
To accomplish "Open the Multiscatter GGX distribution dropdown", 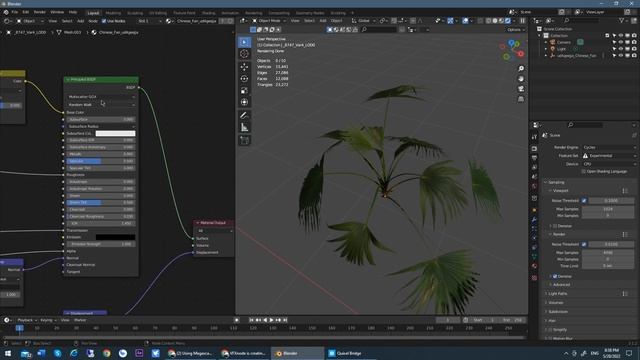I will 101,97.
